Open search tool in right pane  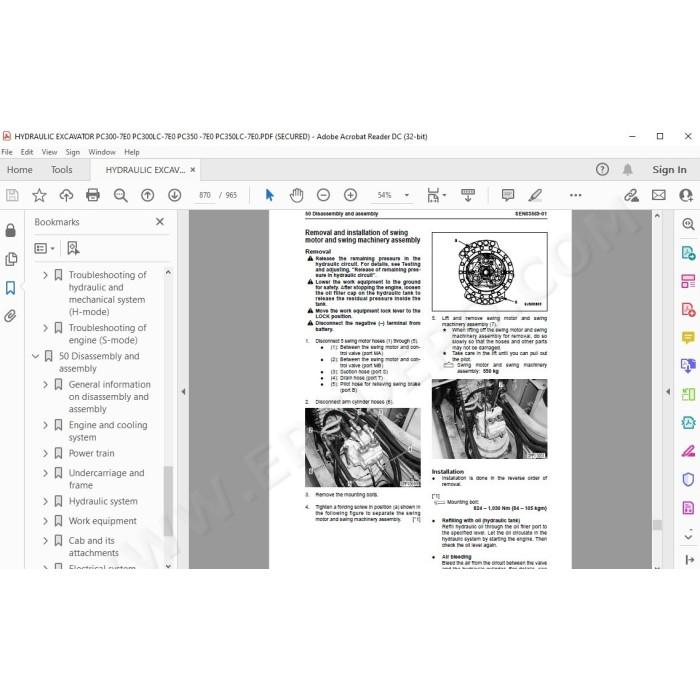tap(688, 224)
